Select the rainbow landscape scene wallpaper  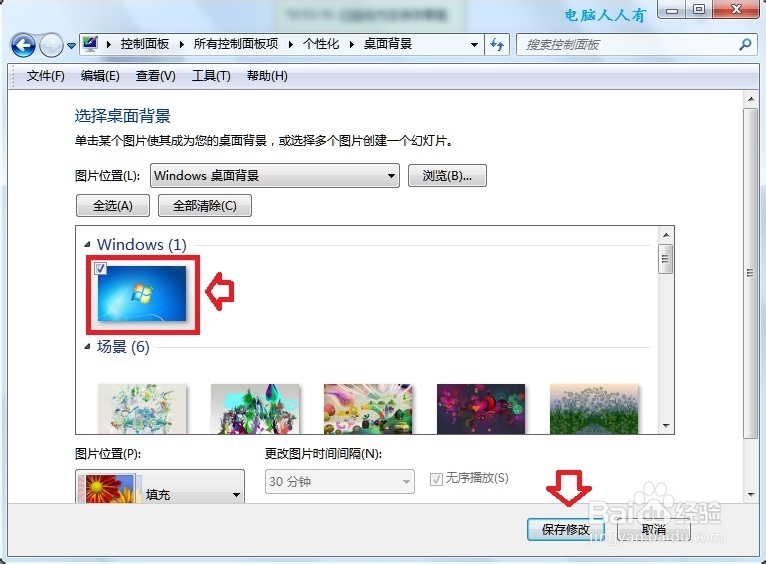[368, 409]
